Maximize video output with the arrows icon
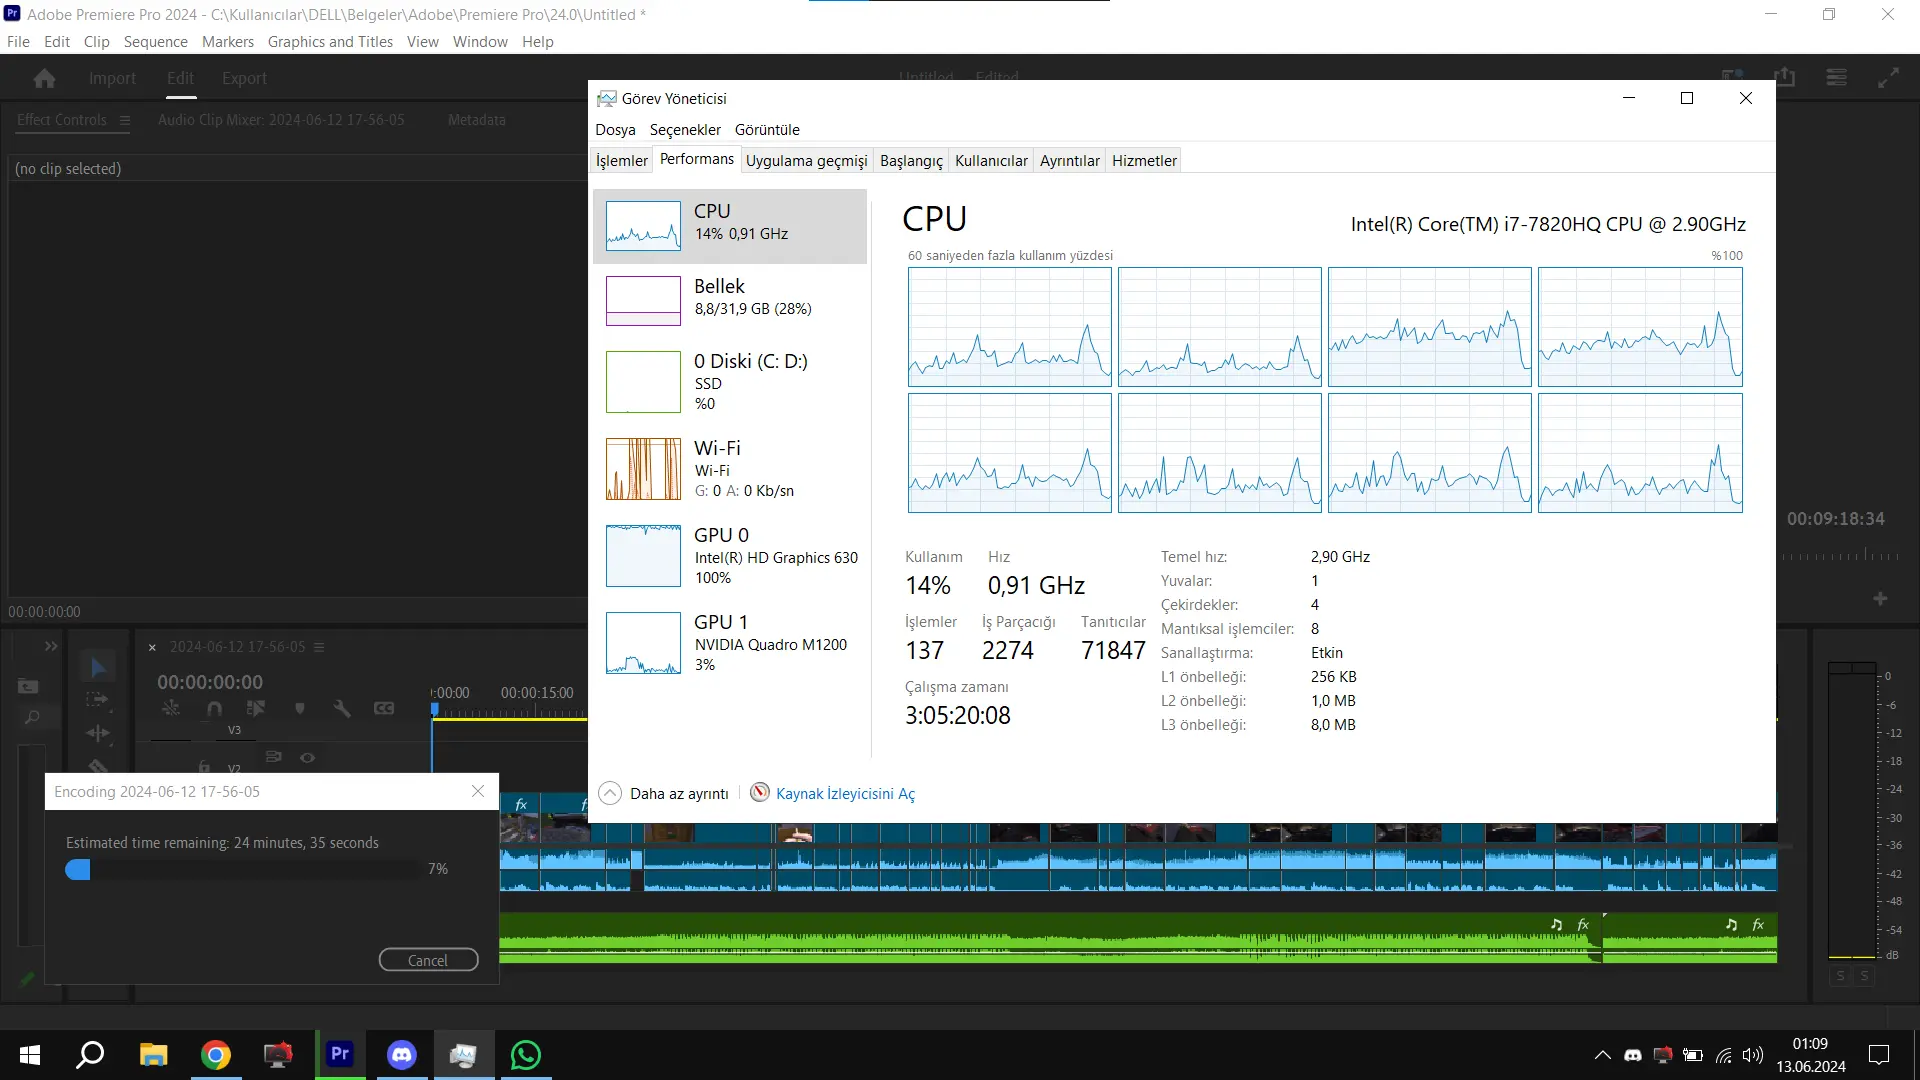Image resolution: width=1920 pixels, height=1080 pixels. click(x=1888, y=77)
